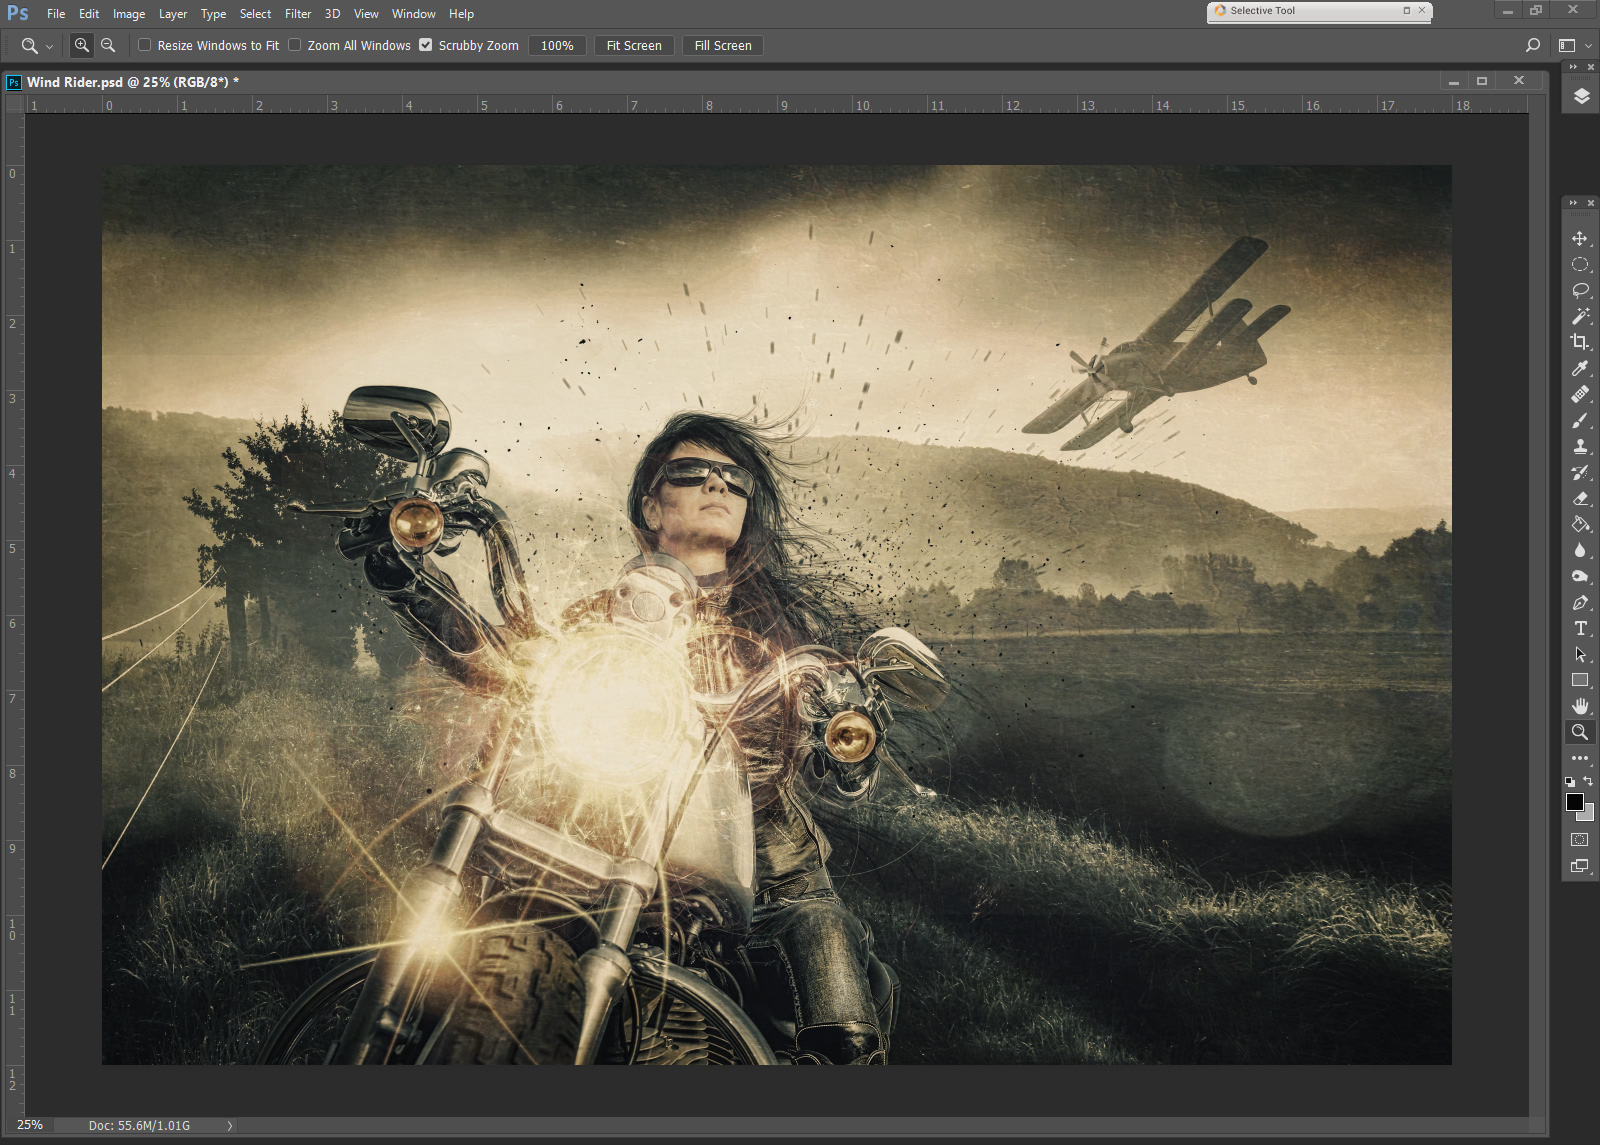The image size is (1600, 1145).
Task: Pick the Magic Wand tool
Action: coord(1580,316)
